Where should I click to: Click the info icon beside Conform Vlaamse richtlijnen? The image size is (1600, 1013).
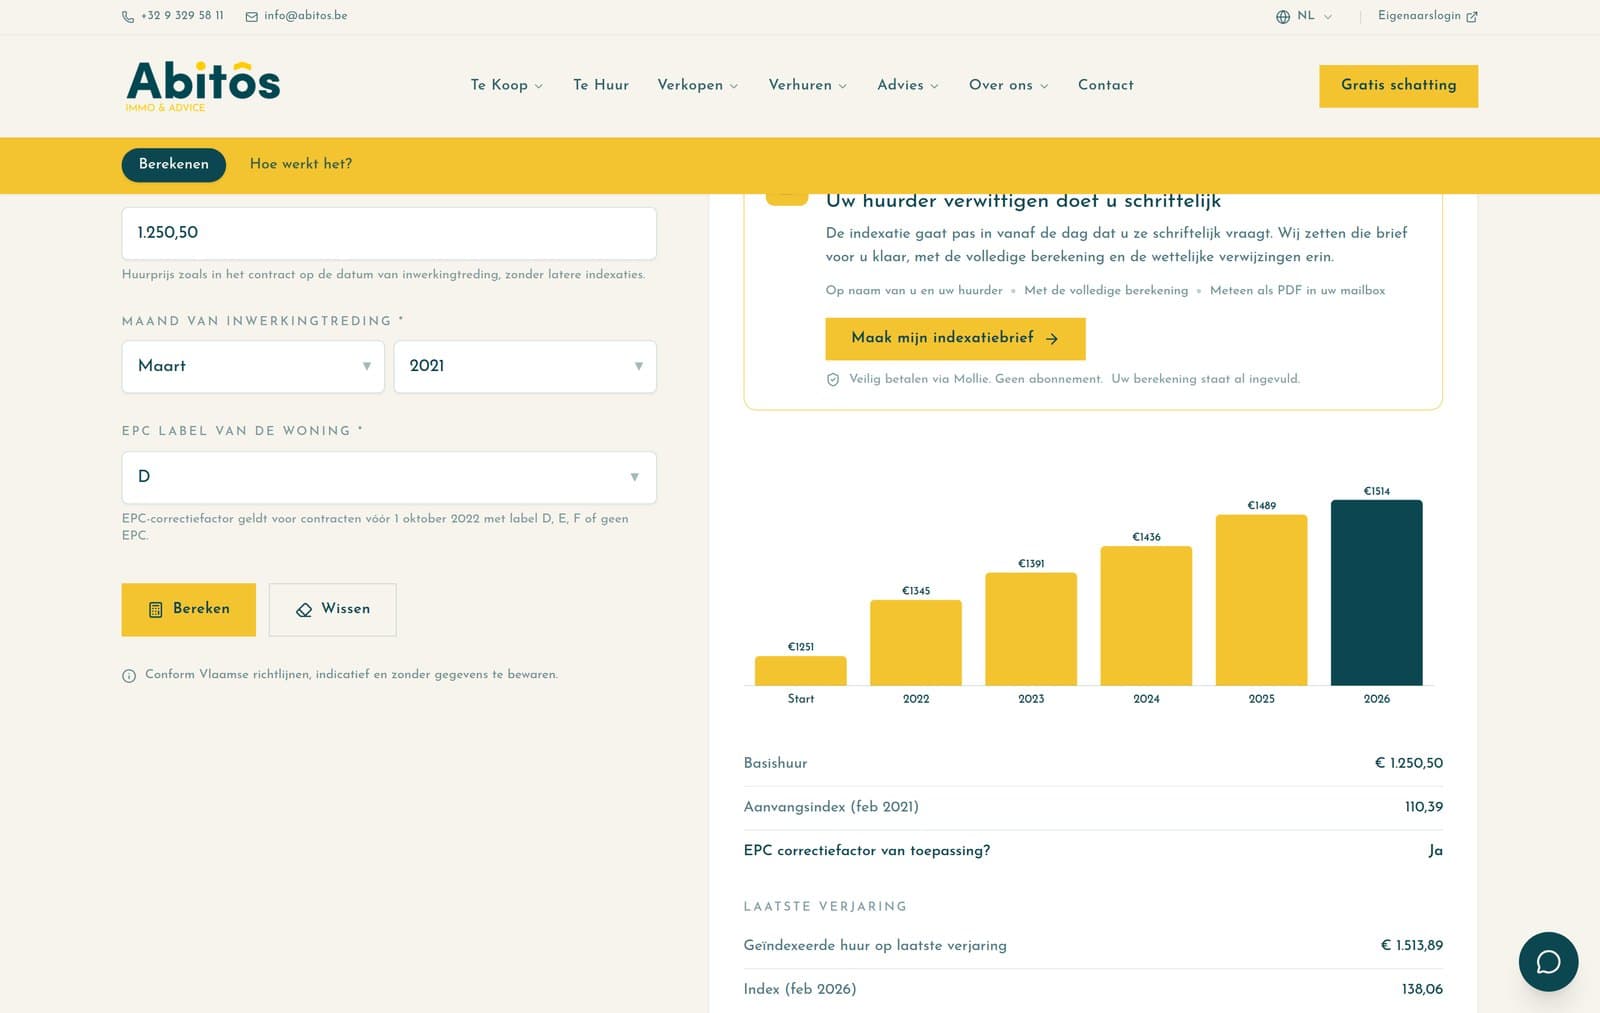coord(129,676)
